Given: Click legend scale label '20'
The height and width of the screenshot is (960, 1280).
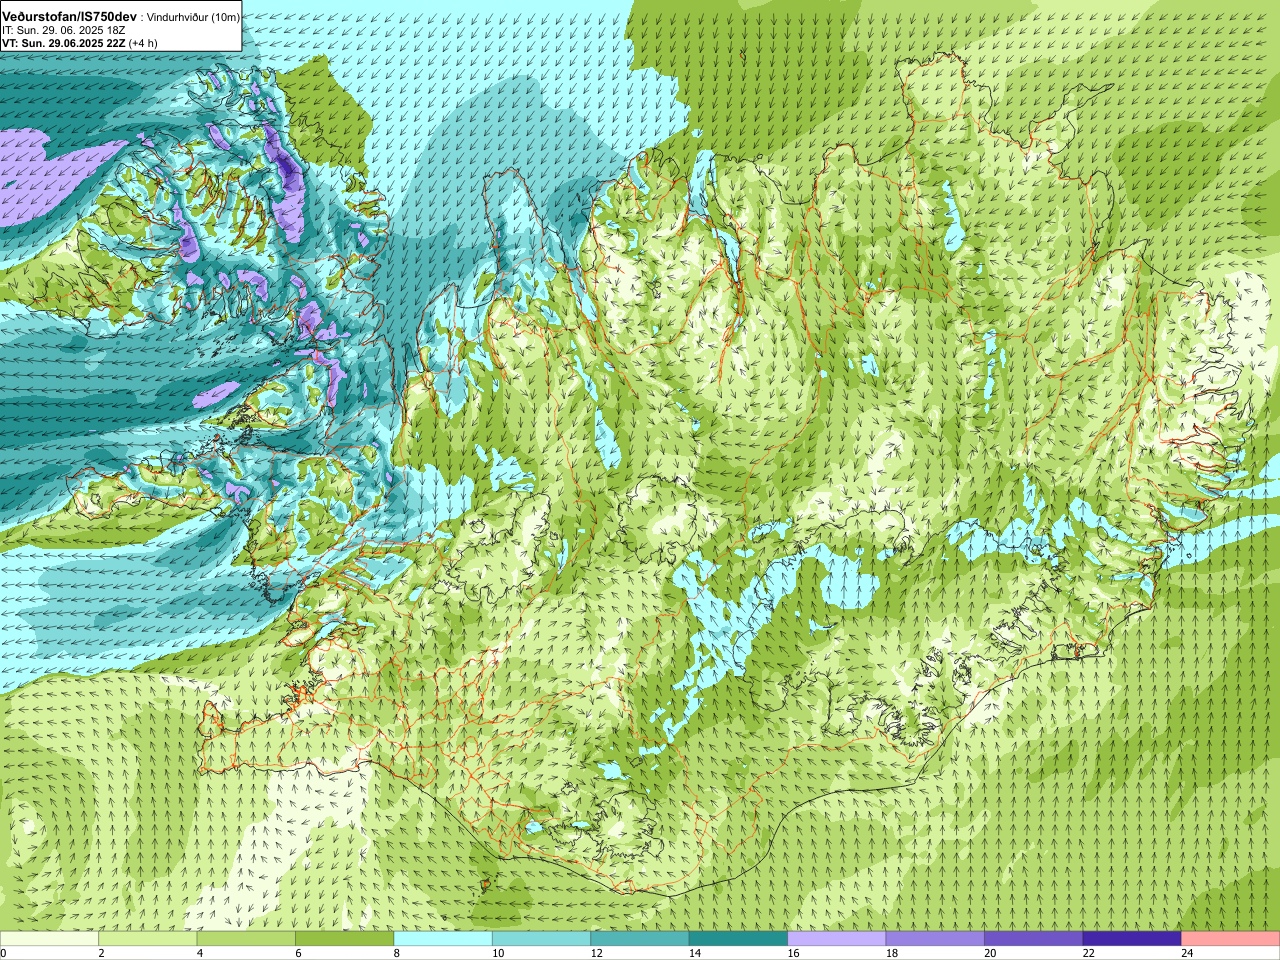Looking at the screenshot, I should pos(989,953).
